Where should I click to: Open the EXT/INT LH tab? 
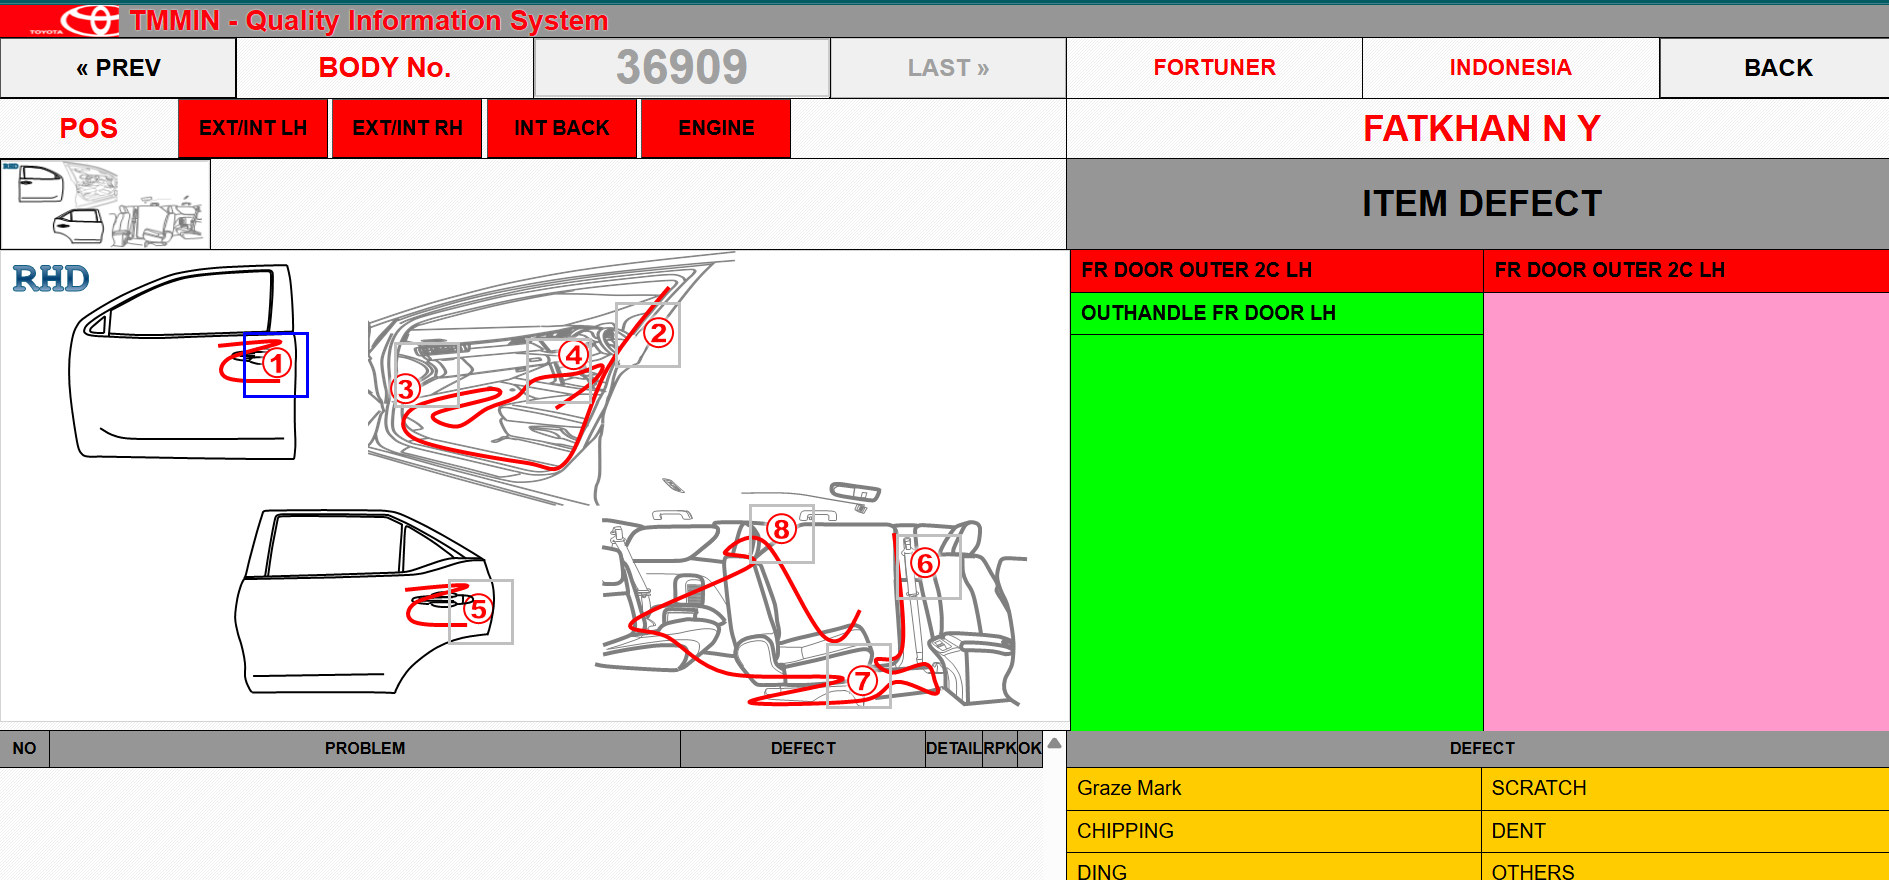pyautogui.click(x=253, y=128)
